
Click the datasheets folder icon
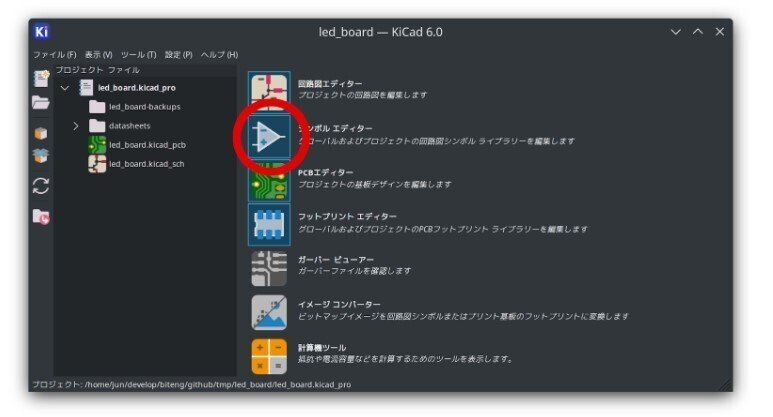click(97, 126)
